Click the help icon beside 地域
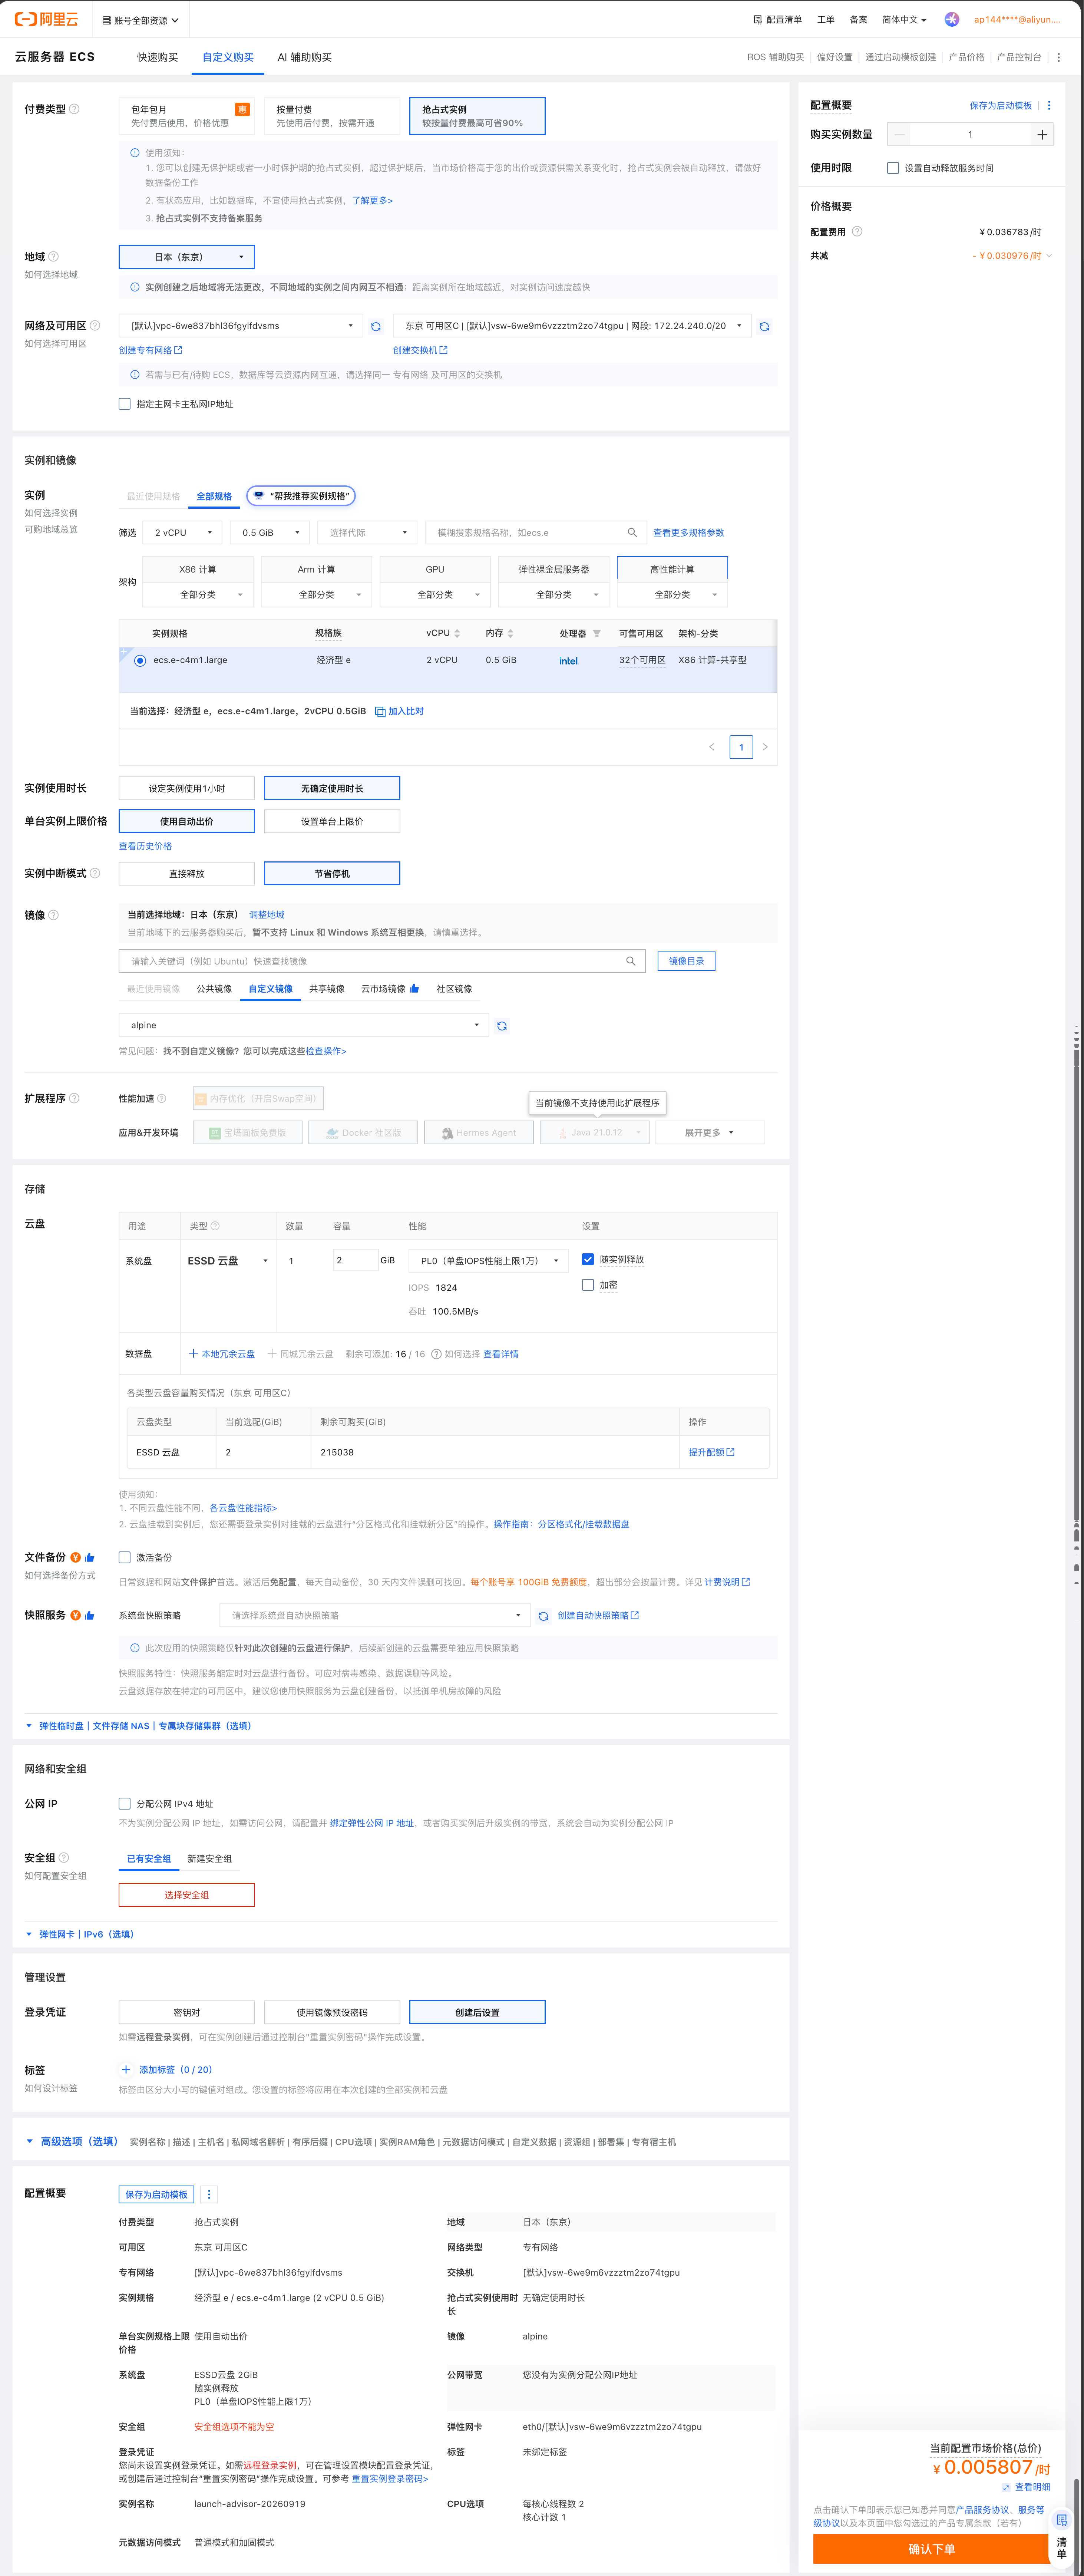Screen dimensions: 1084x2576 click(x=54, y=257)
